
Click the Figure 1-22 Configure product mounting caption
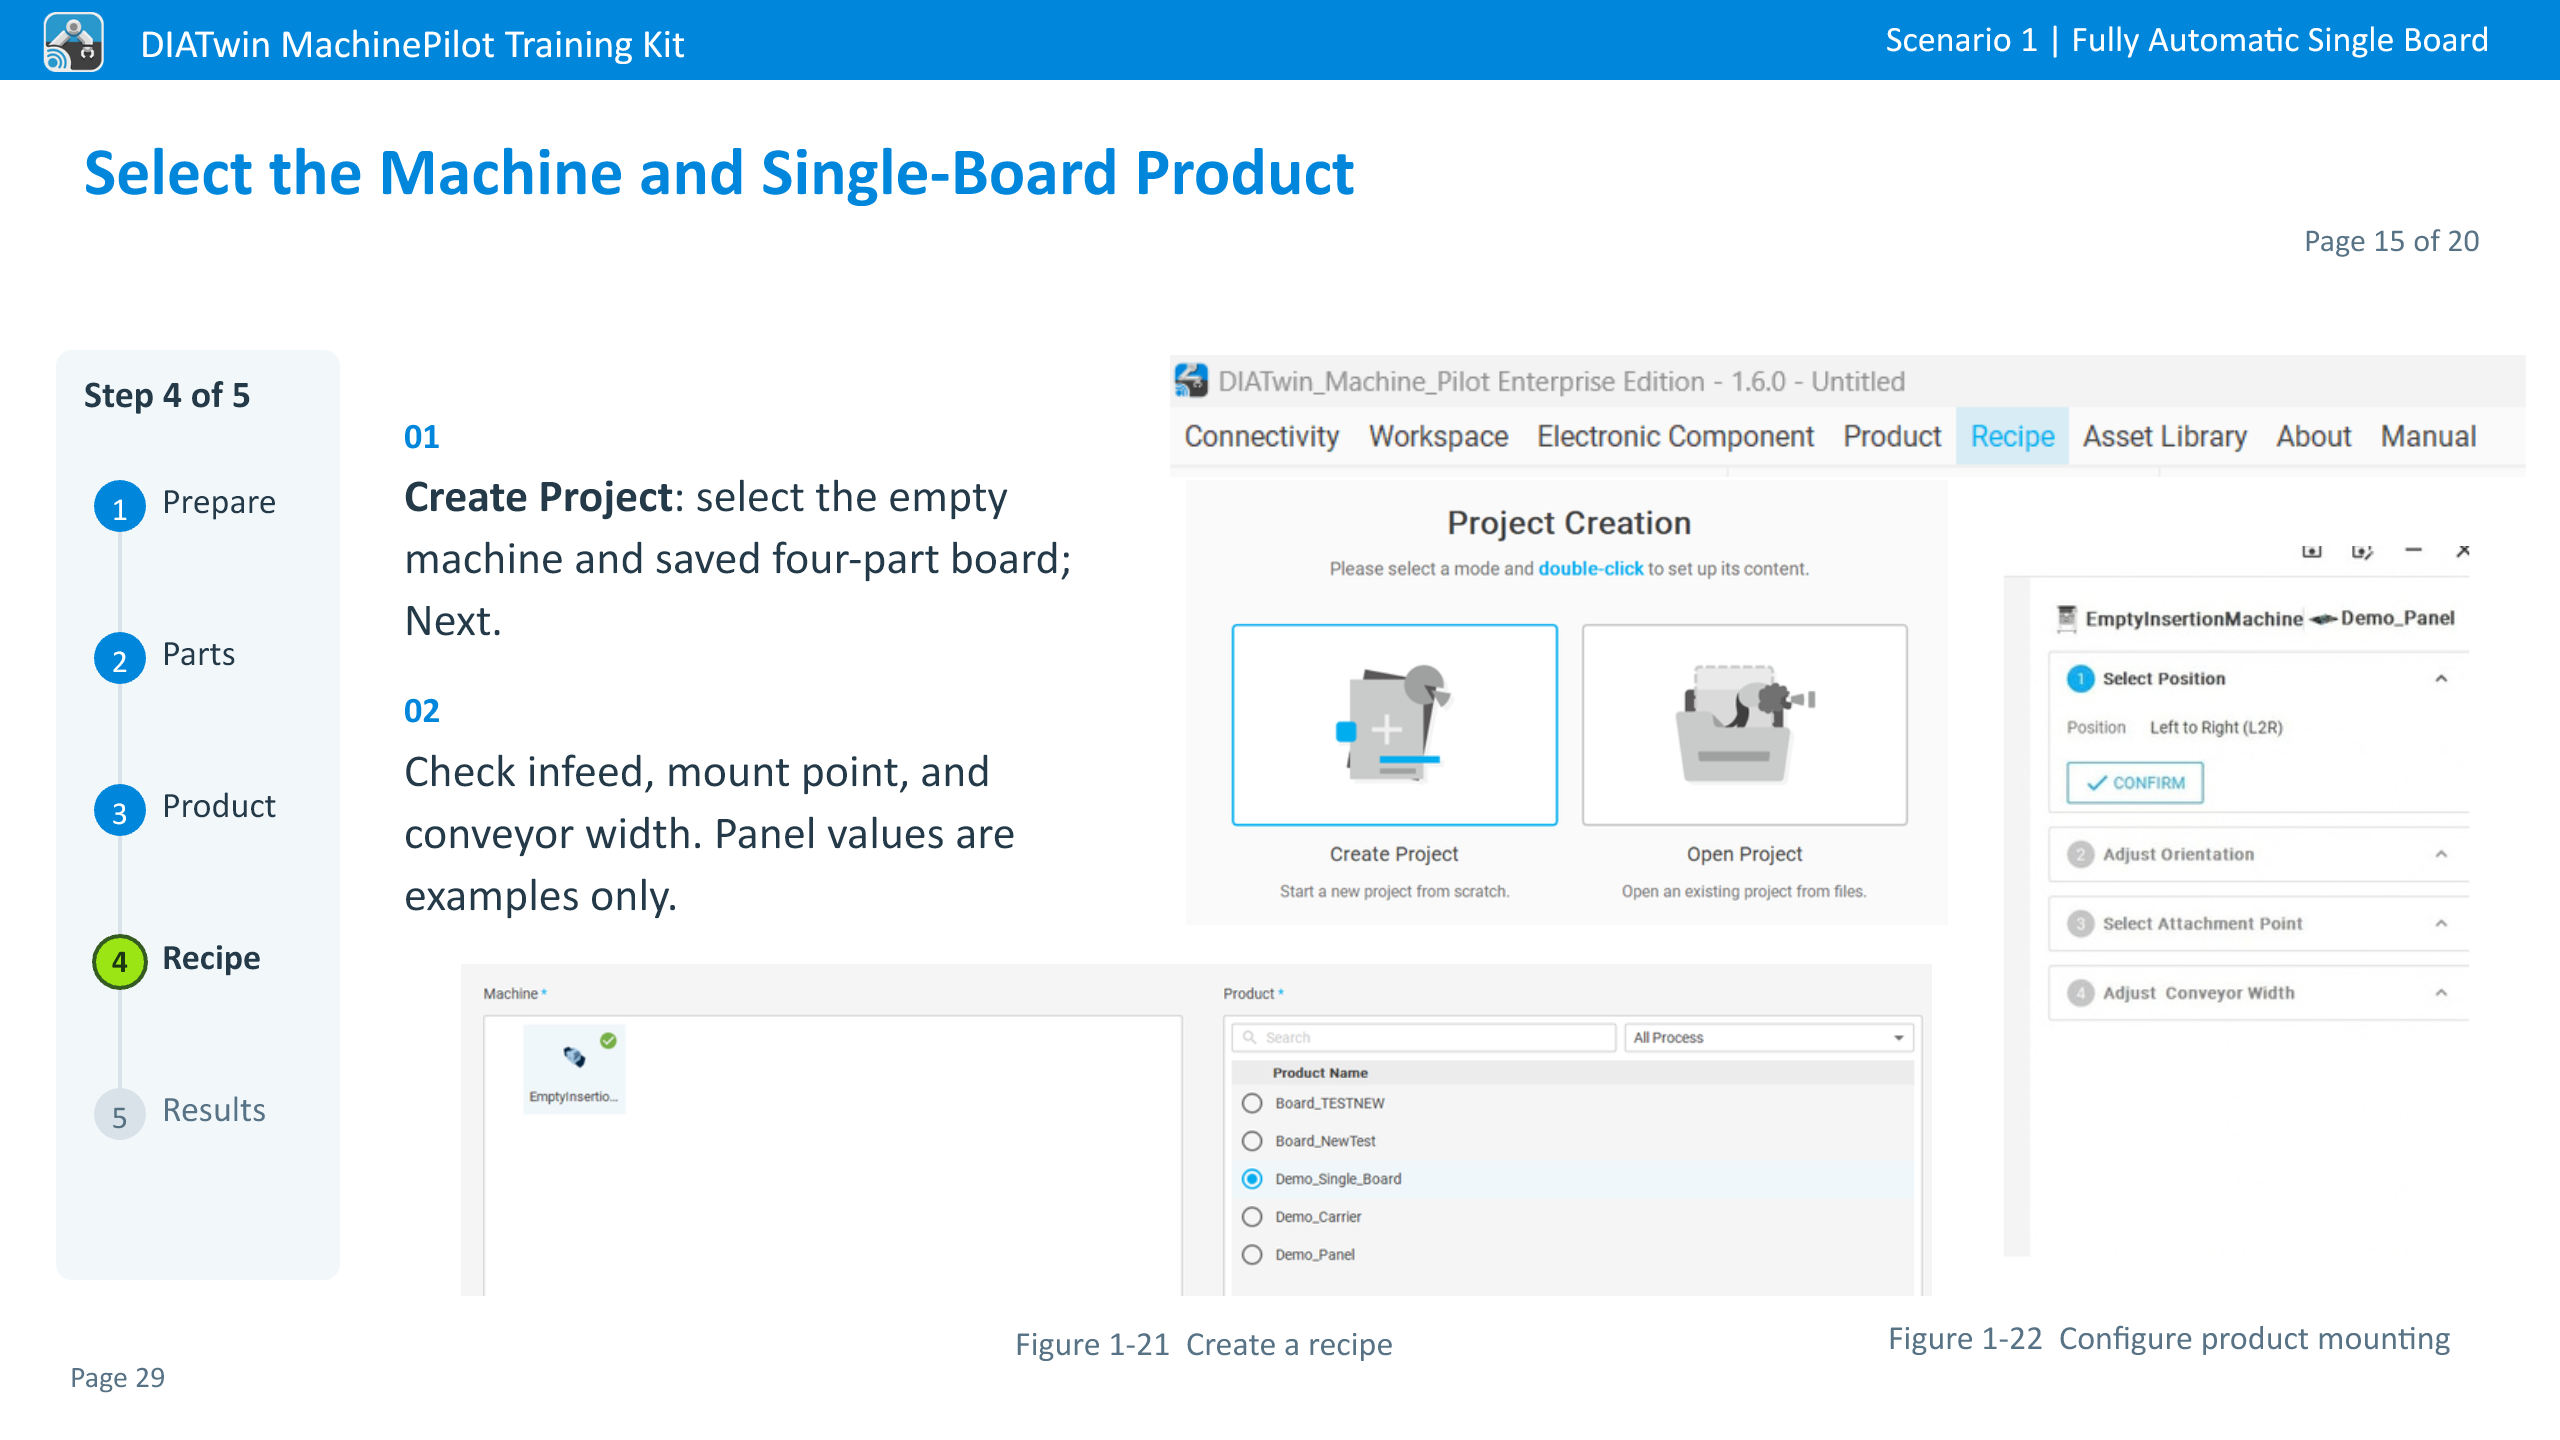2169,1339
